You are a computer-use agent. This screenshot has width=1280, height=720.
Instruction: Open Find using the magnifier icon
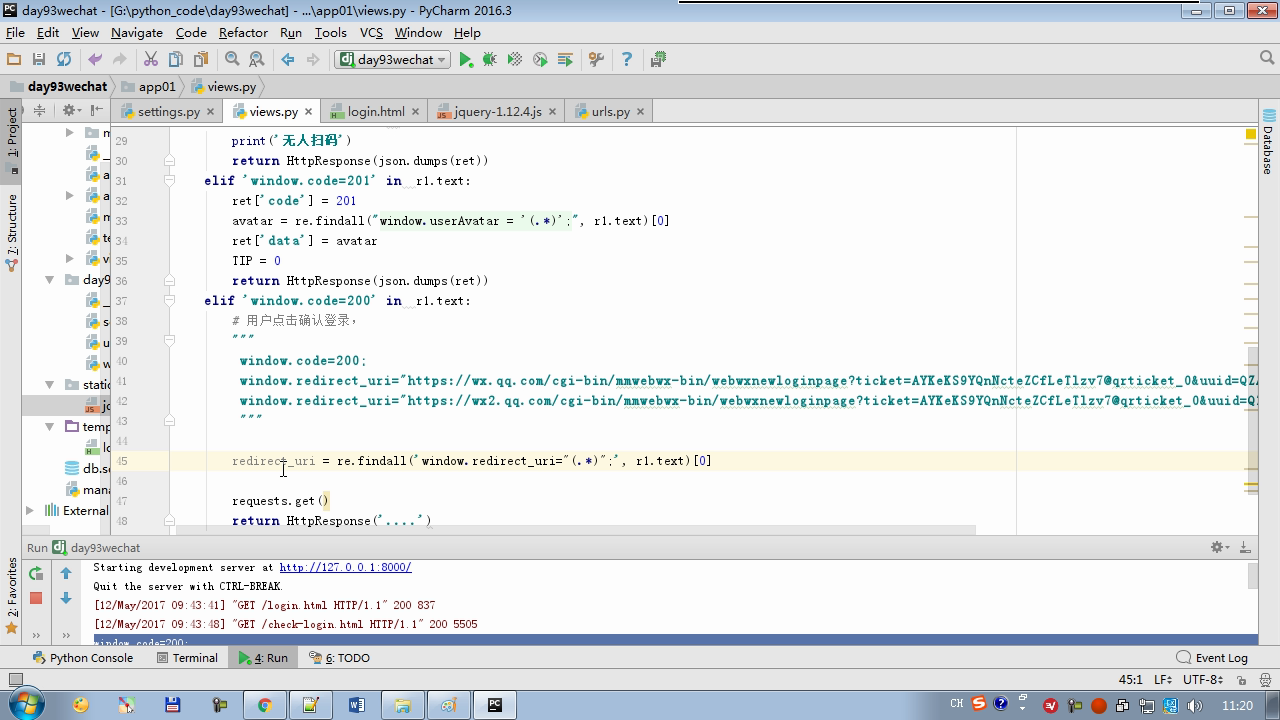click(232, 60)
